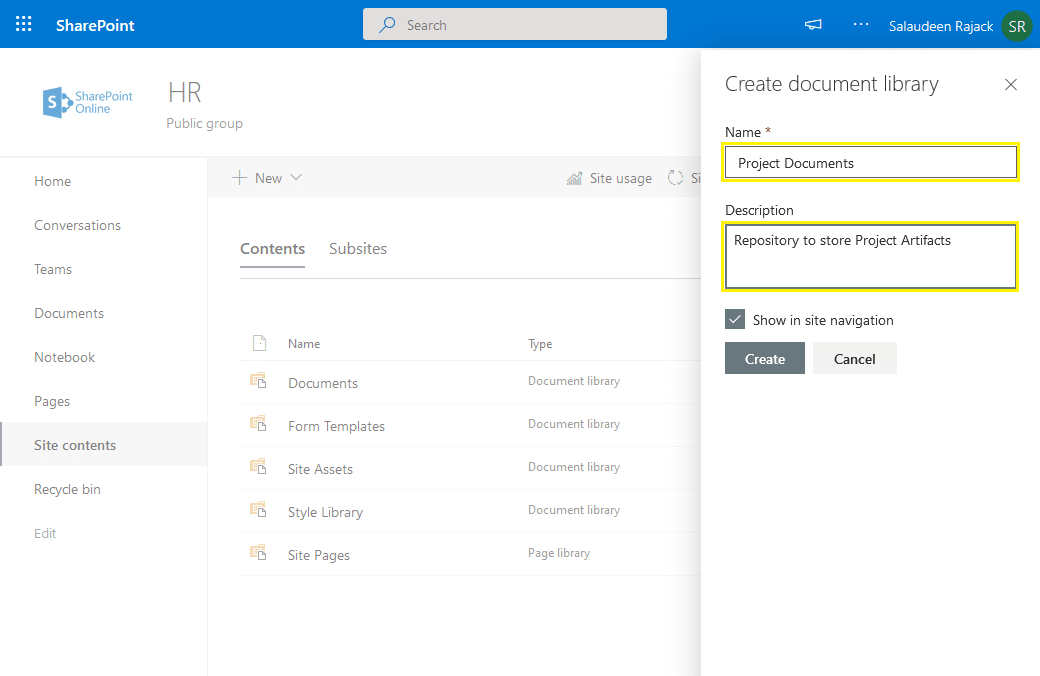The width and height of the screenshot is (1040, 676).
Task: Click the Site Pages library icon
Action: 259,553
